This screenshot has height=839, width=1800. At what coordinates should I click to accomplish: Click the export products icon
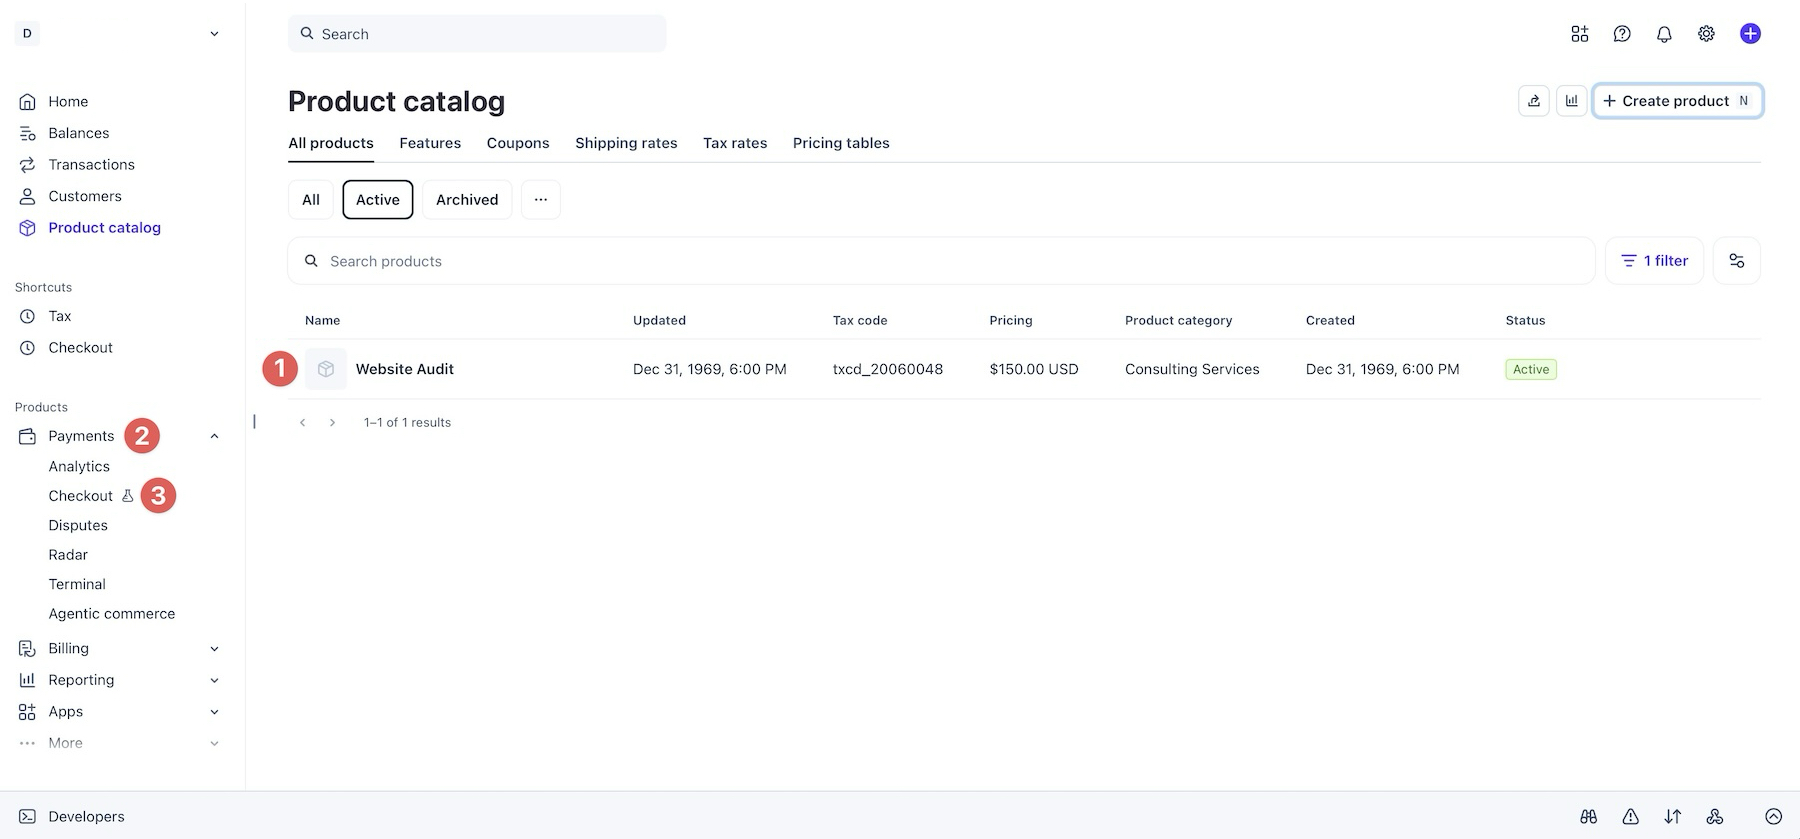1534,101
